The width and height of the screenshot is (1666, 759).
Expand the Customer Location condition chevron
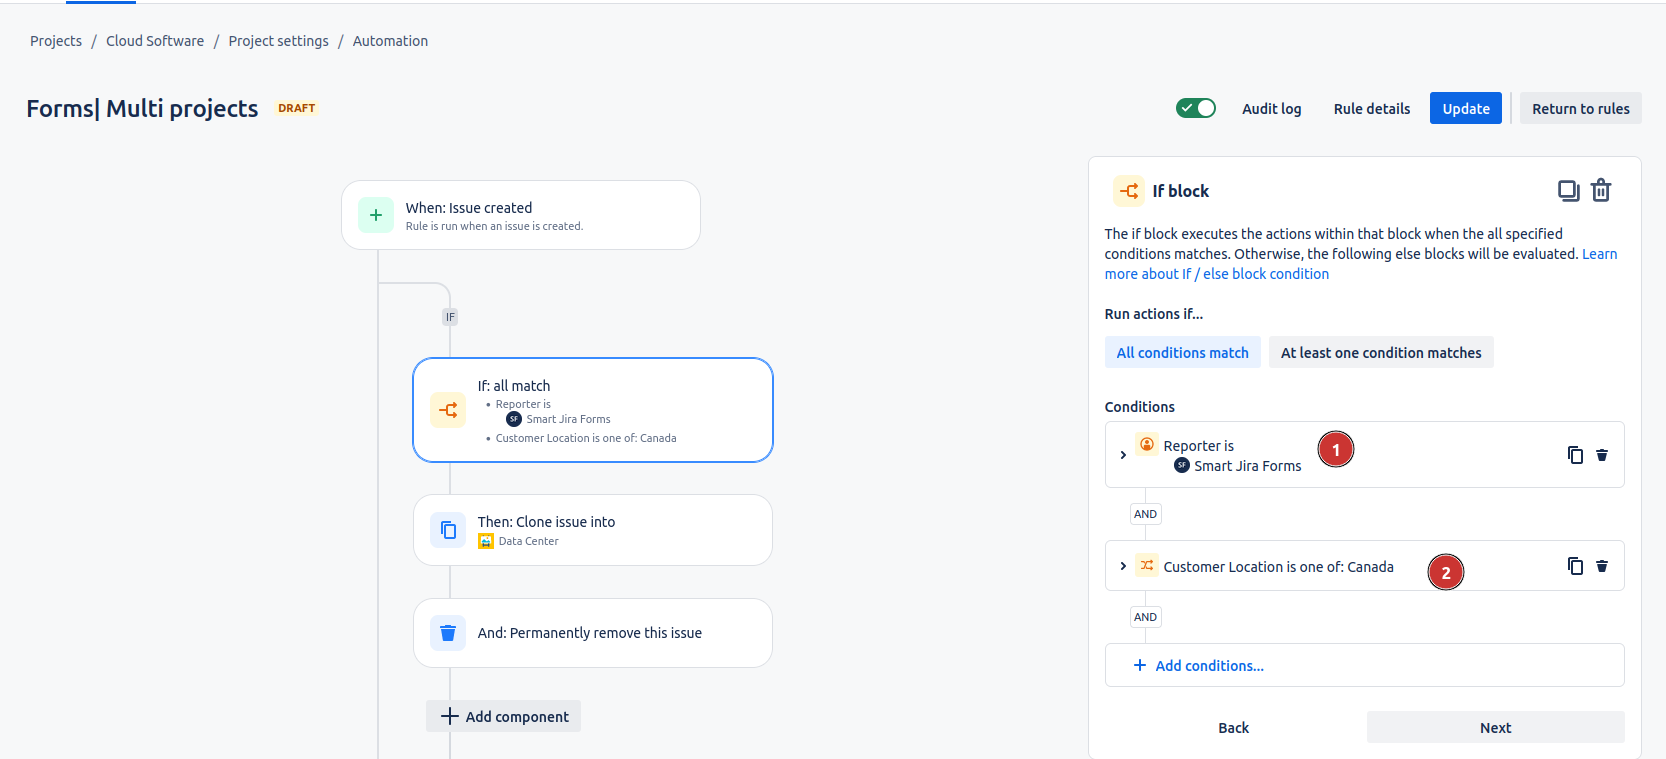pyautogui.click(x=1123, y=566)
